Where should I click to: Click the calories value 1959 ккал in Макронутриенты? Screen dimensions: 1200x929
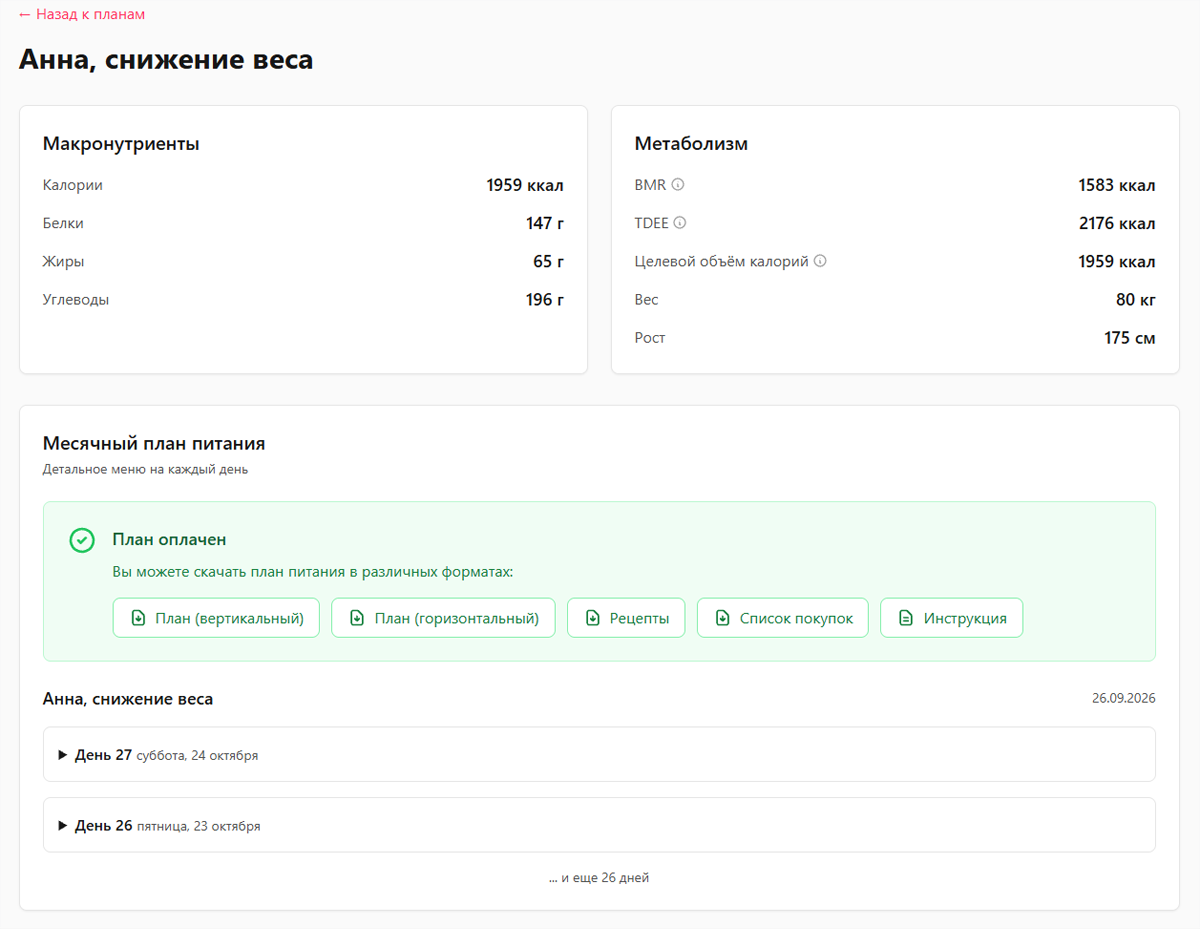[525, 185]
